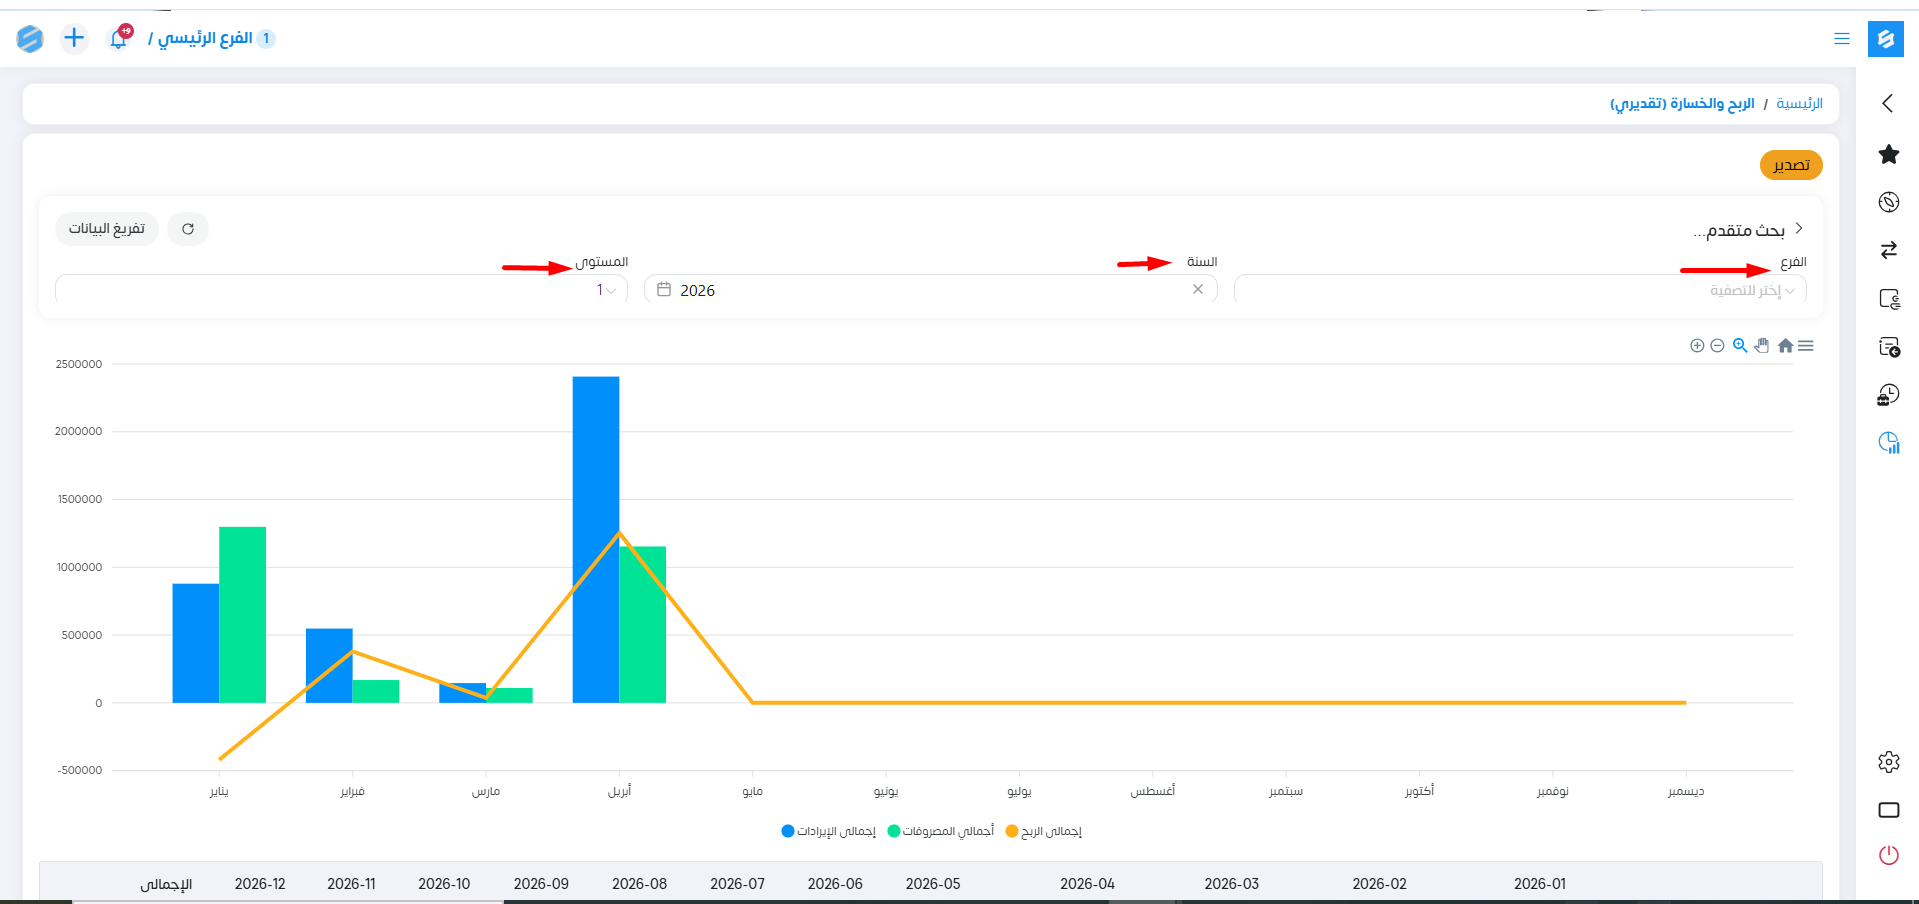Clear the 2026 year field value
This screenshot has width=1919, height=904.
pos(1197,290)
